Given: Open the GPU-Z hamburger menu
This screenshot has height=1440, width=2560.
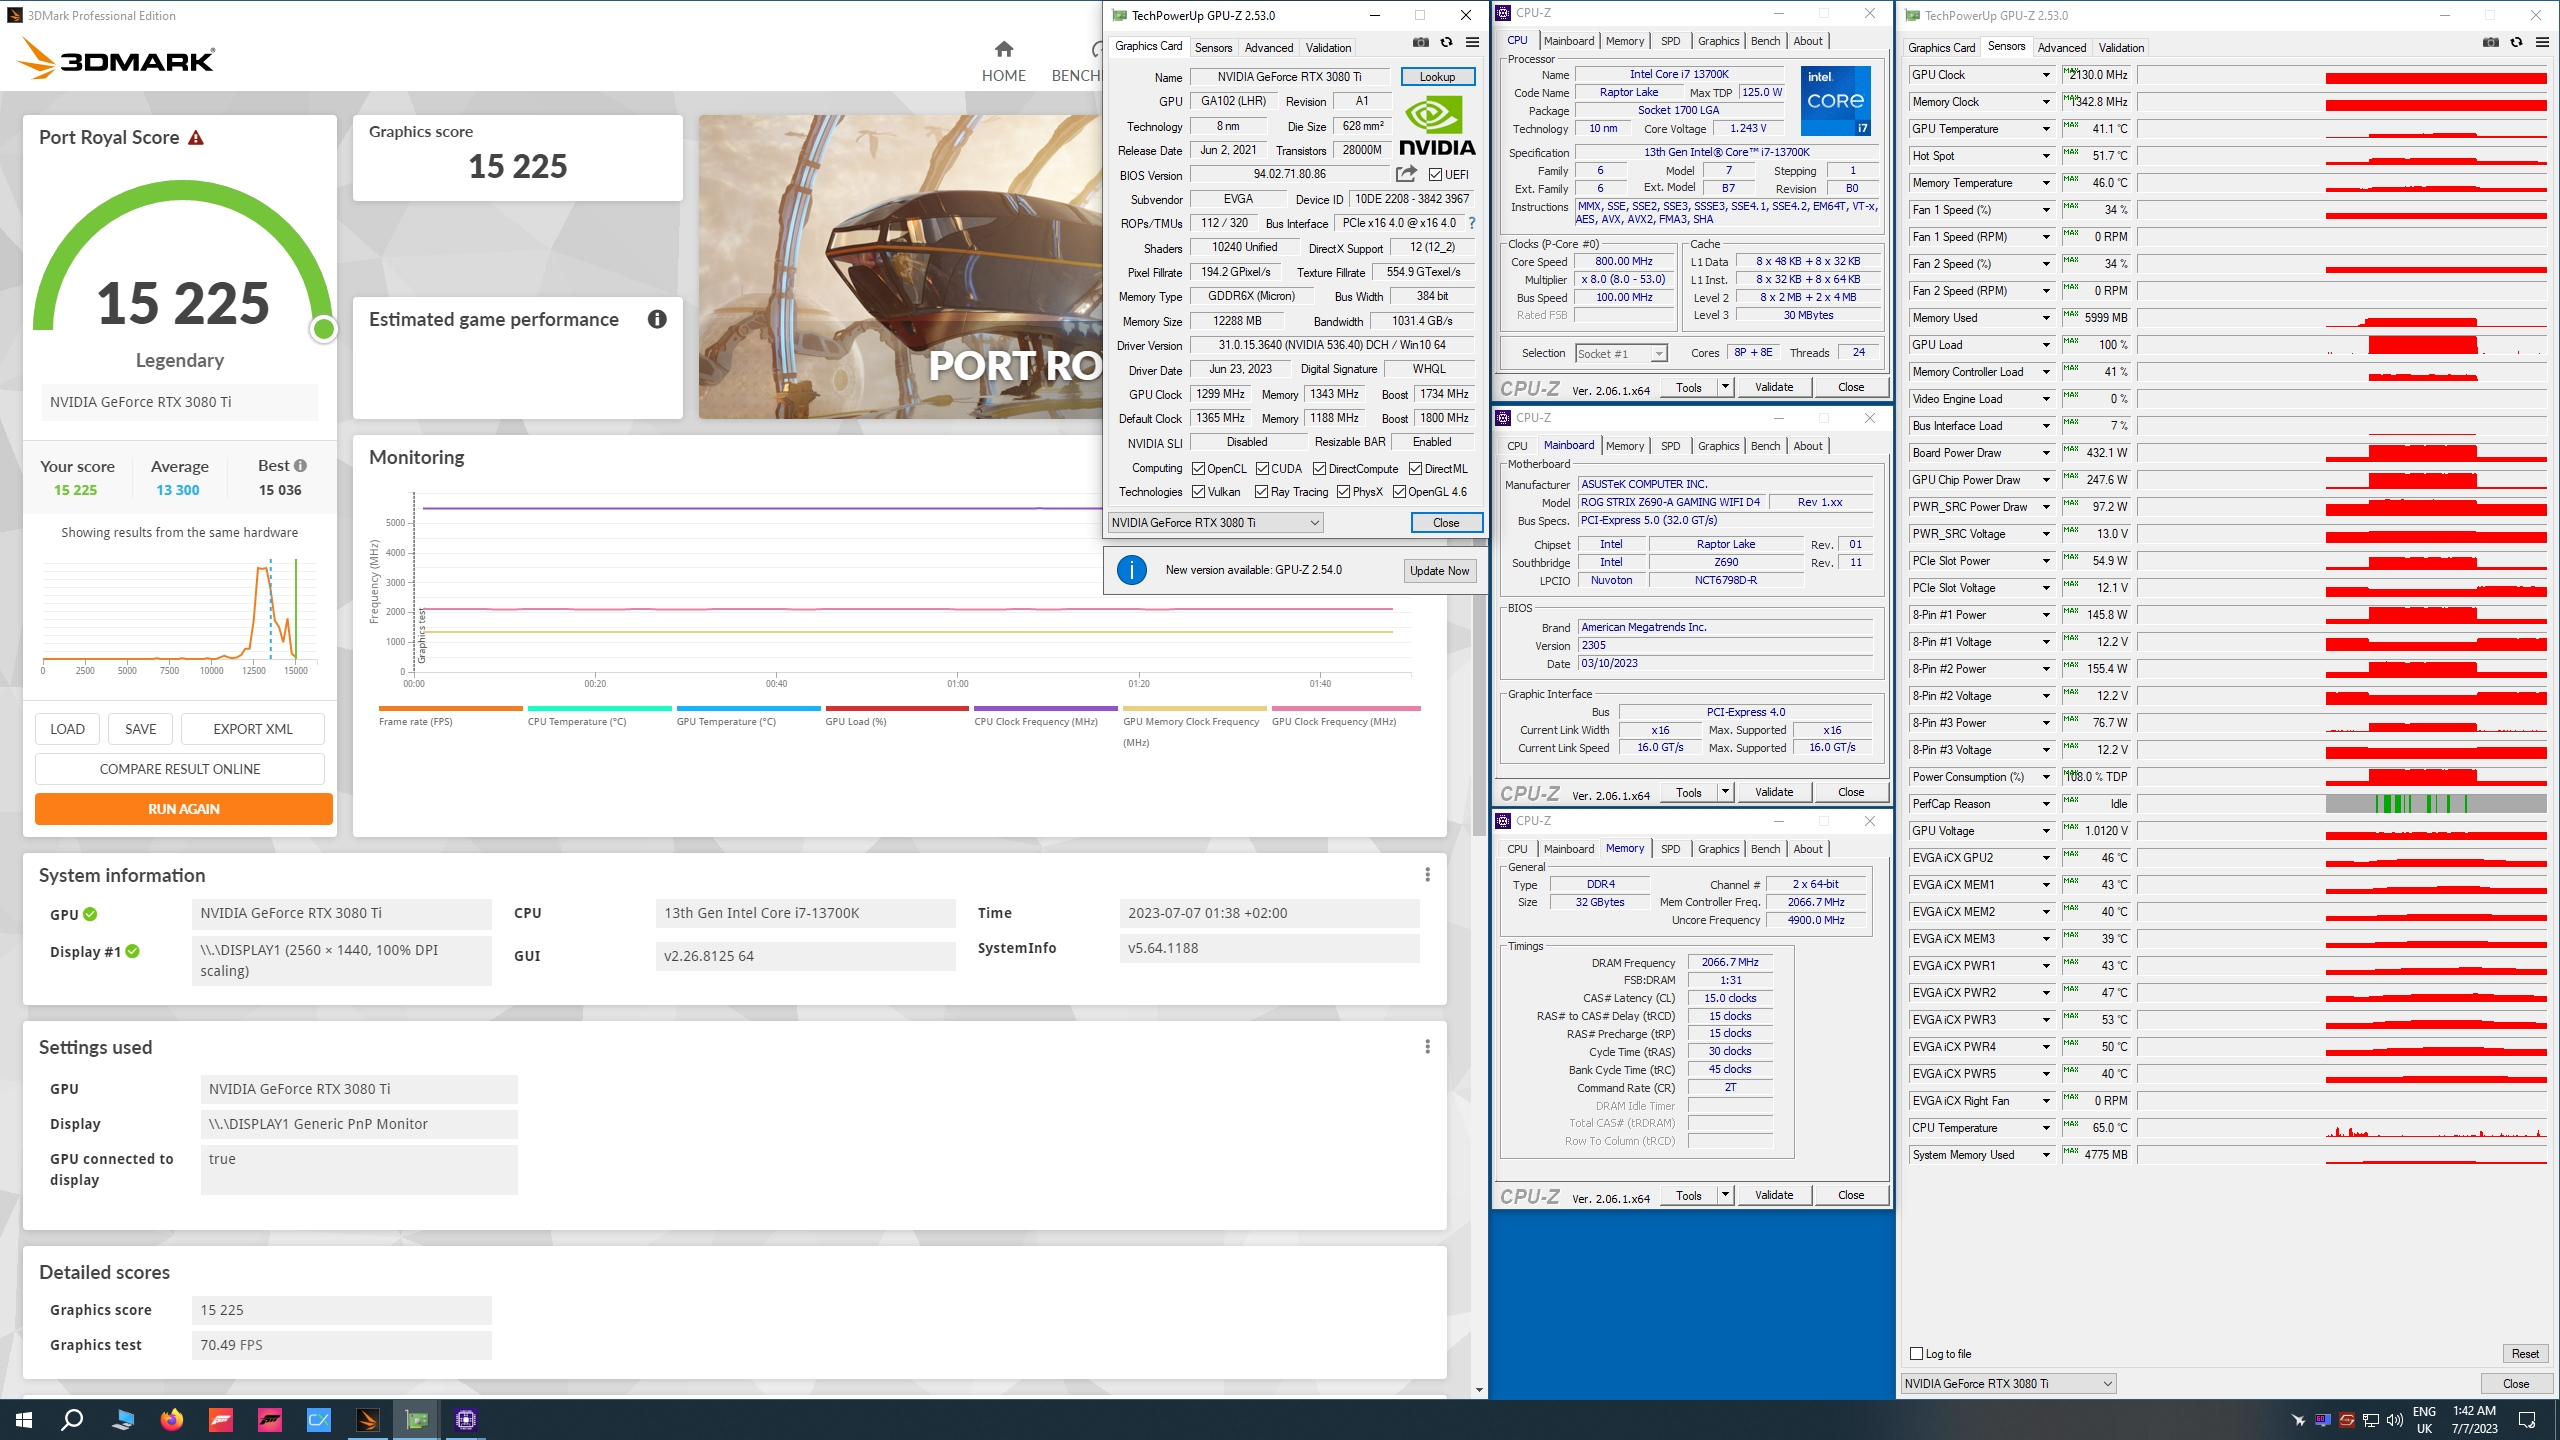Looking at the screenshot, I should 1472,43.
